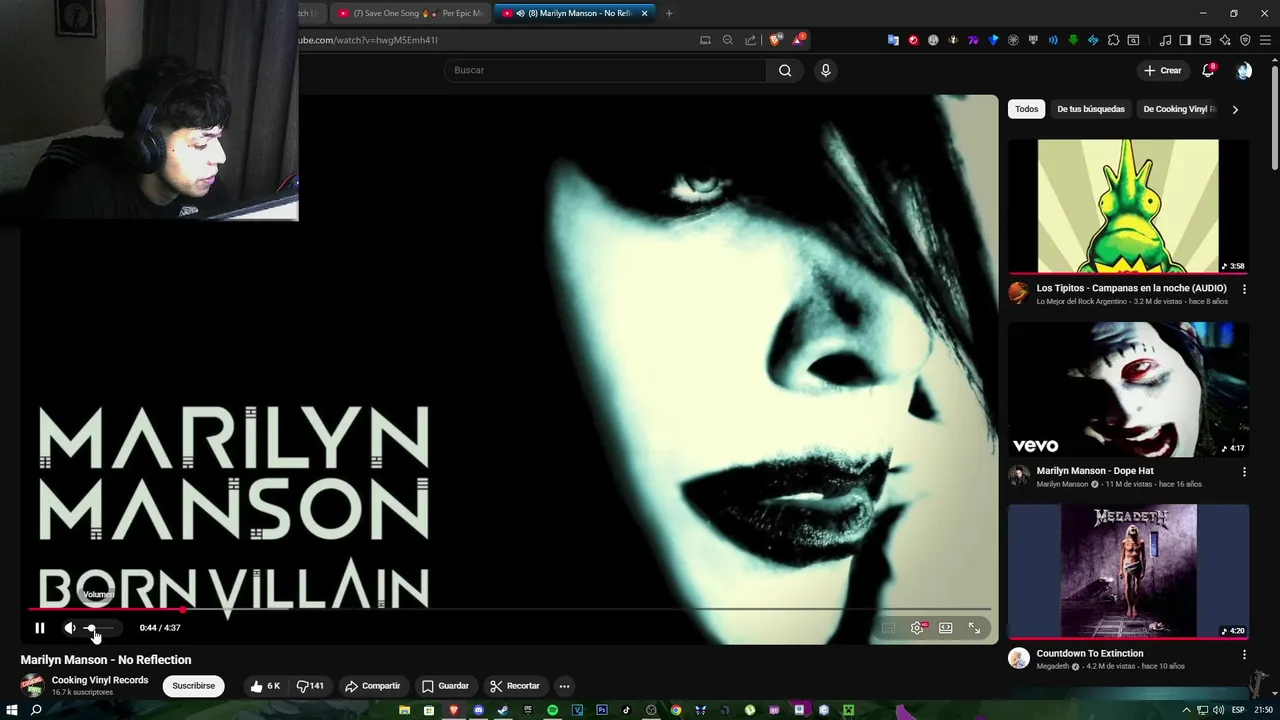Open the Crear create menu
Viewport: 1280px width, 720px height.
click(x=1163, y=70)
